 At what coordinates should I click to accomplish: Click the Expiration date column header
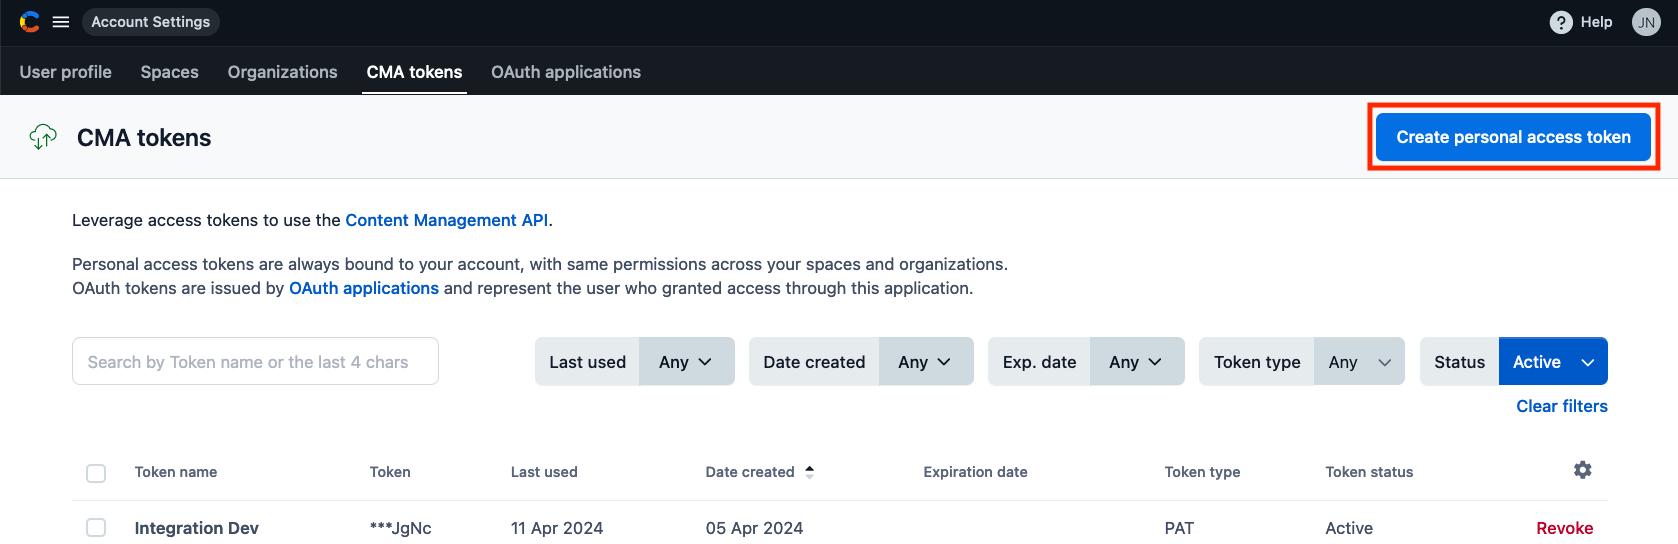click(x=975, y=472)
